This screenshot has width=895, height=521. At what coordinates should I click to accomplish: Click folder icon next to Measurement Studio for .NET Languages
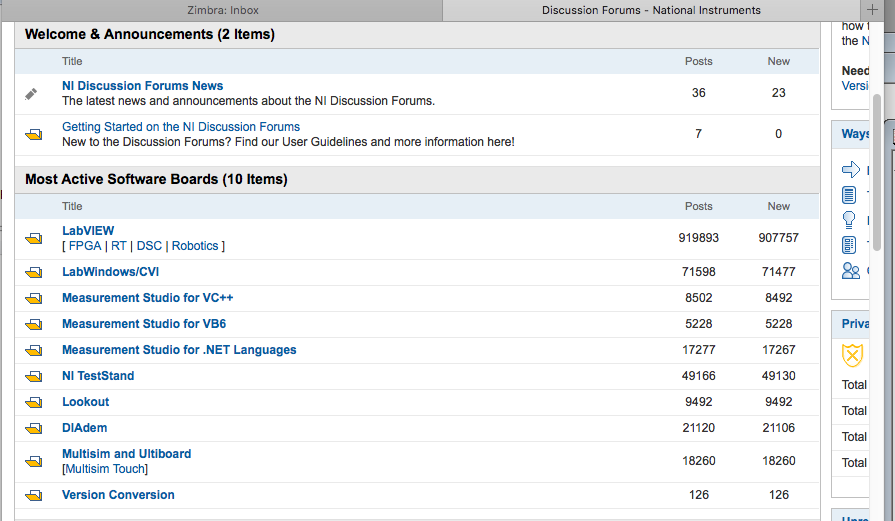click(34, 350)
